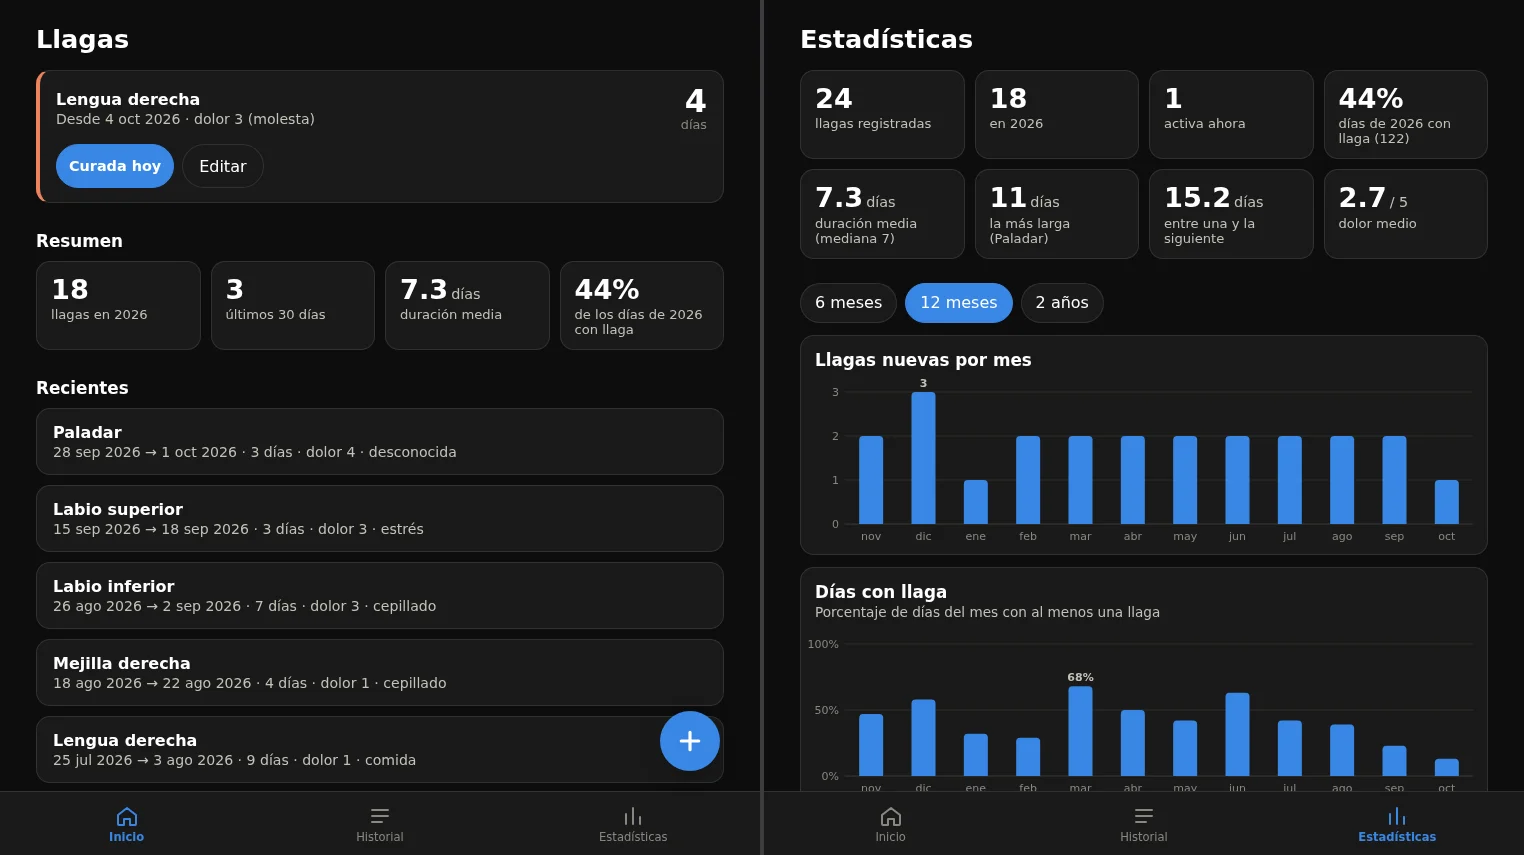This screenshot has width=1524, height=855.
Task: Open the Labio inferior recent entry
Action: [x=380, y=596]
